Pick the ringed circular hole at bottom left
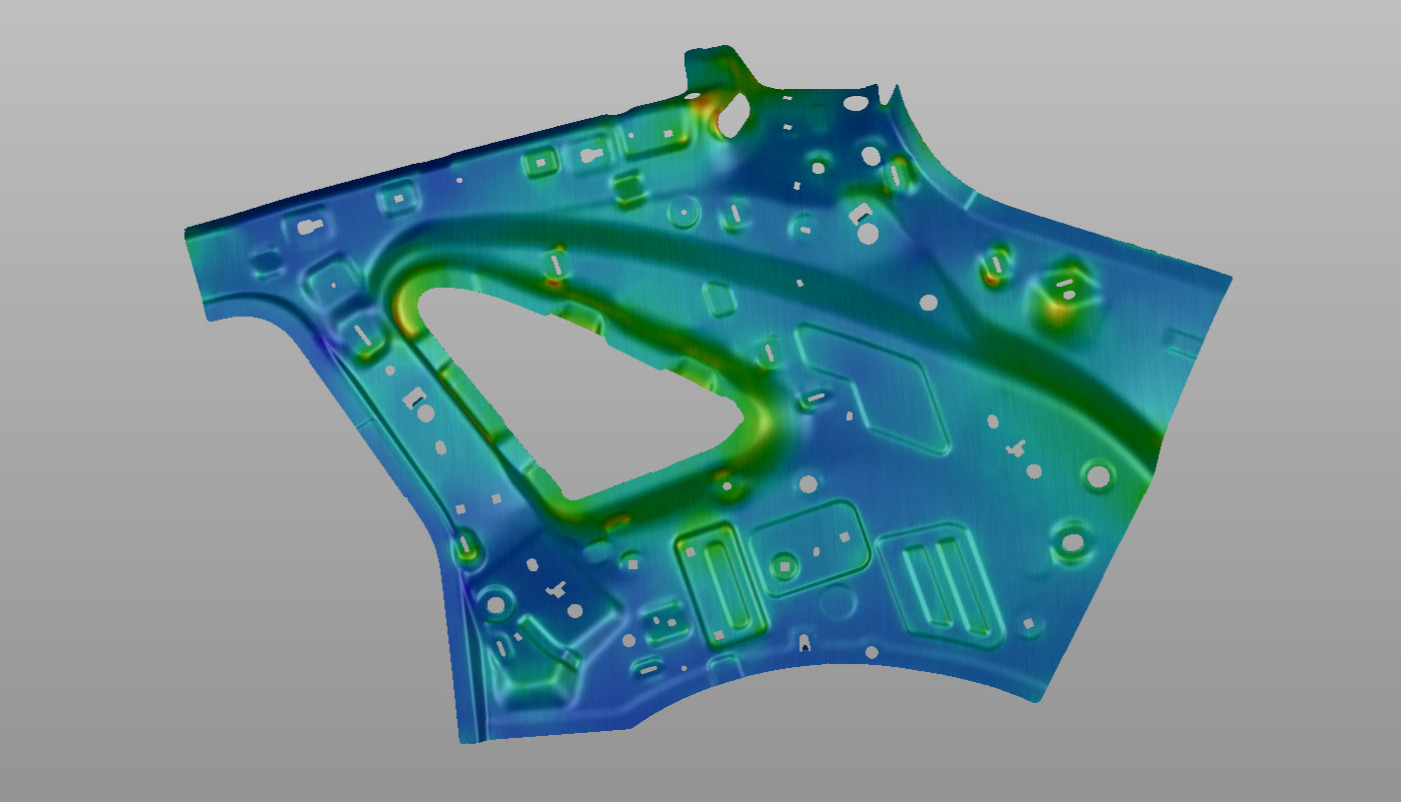The width and height of the screenshot is (1401, 802). (496, 604)
